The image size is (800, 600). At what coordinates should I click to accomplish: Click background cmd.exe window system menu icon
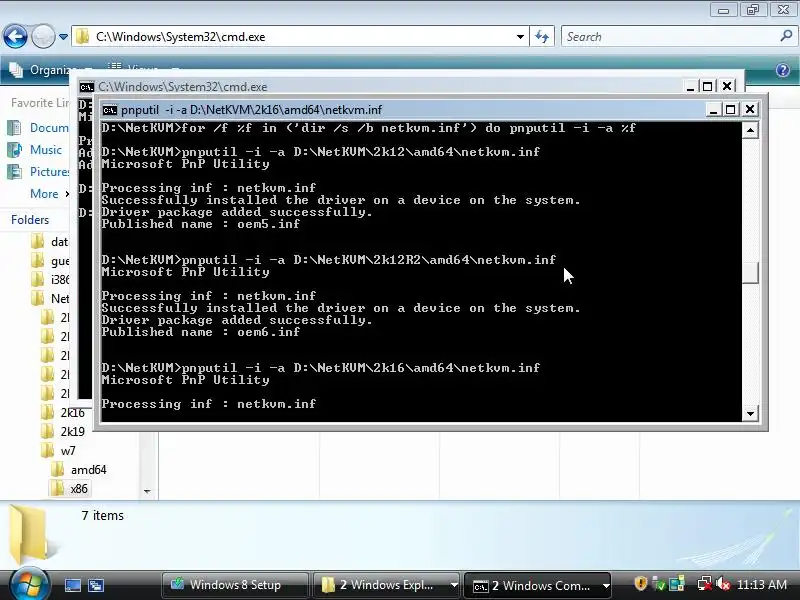pyautogui.click(x=87, y=87)
